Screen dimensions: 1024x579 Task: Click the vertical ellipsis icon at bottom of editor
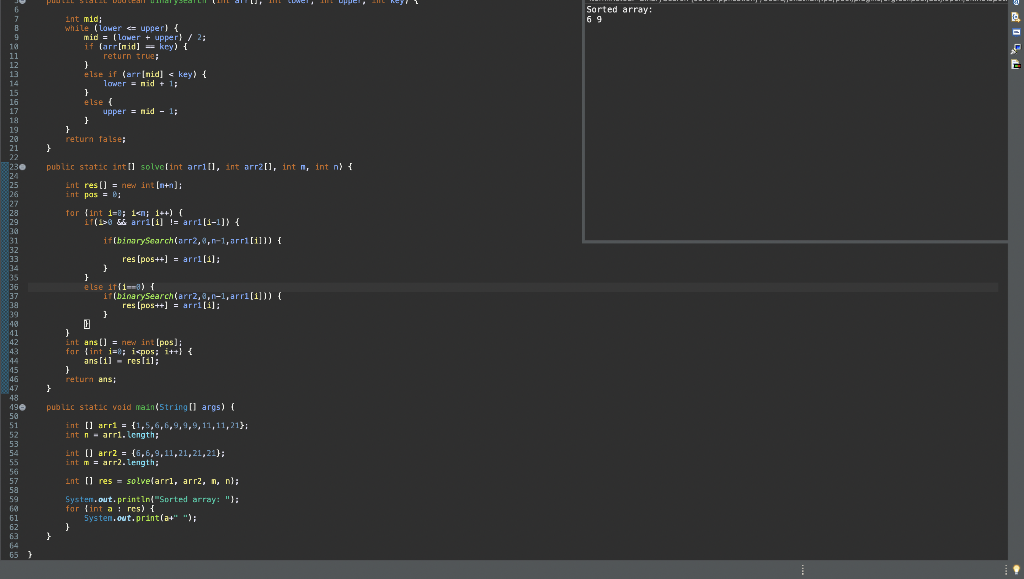coord(802,568)
